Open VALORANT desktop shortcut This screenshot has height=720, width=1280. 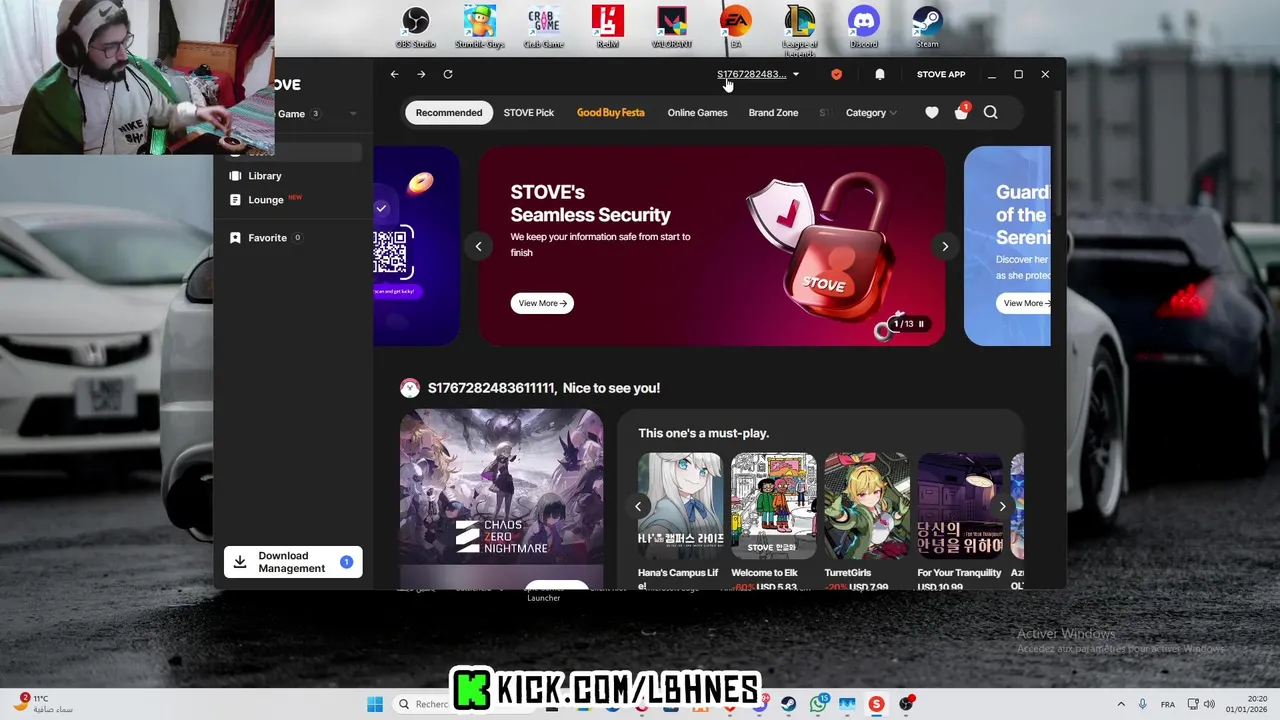tap(672, 27)
